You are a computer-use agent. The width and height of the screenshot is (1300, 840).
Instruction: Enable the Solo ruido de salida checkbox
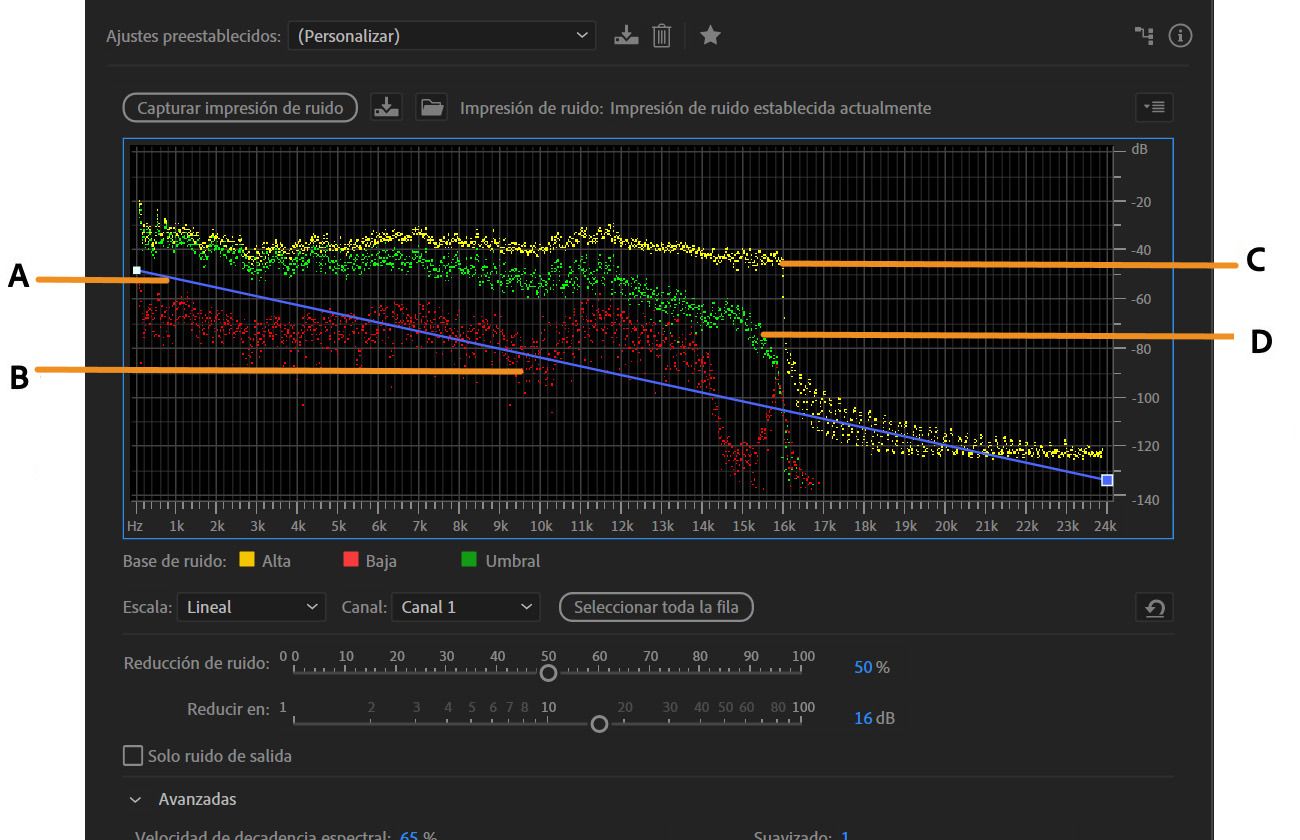(133, 755)
